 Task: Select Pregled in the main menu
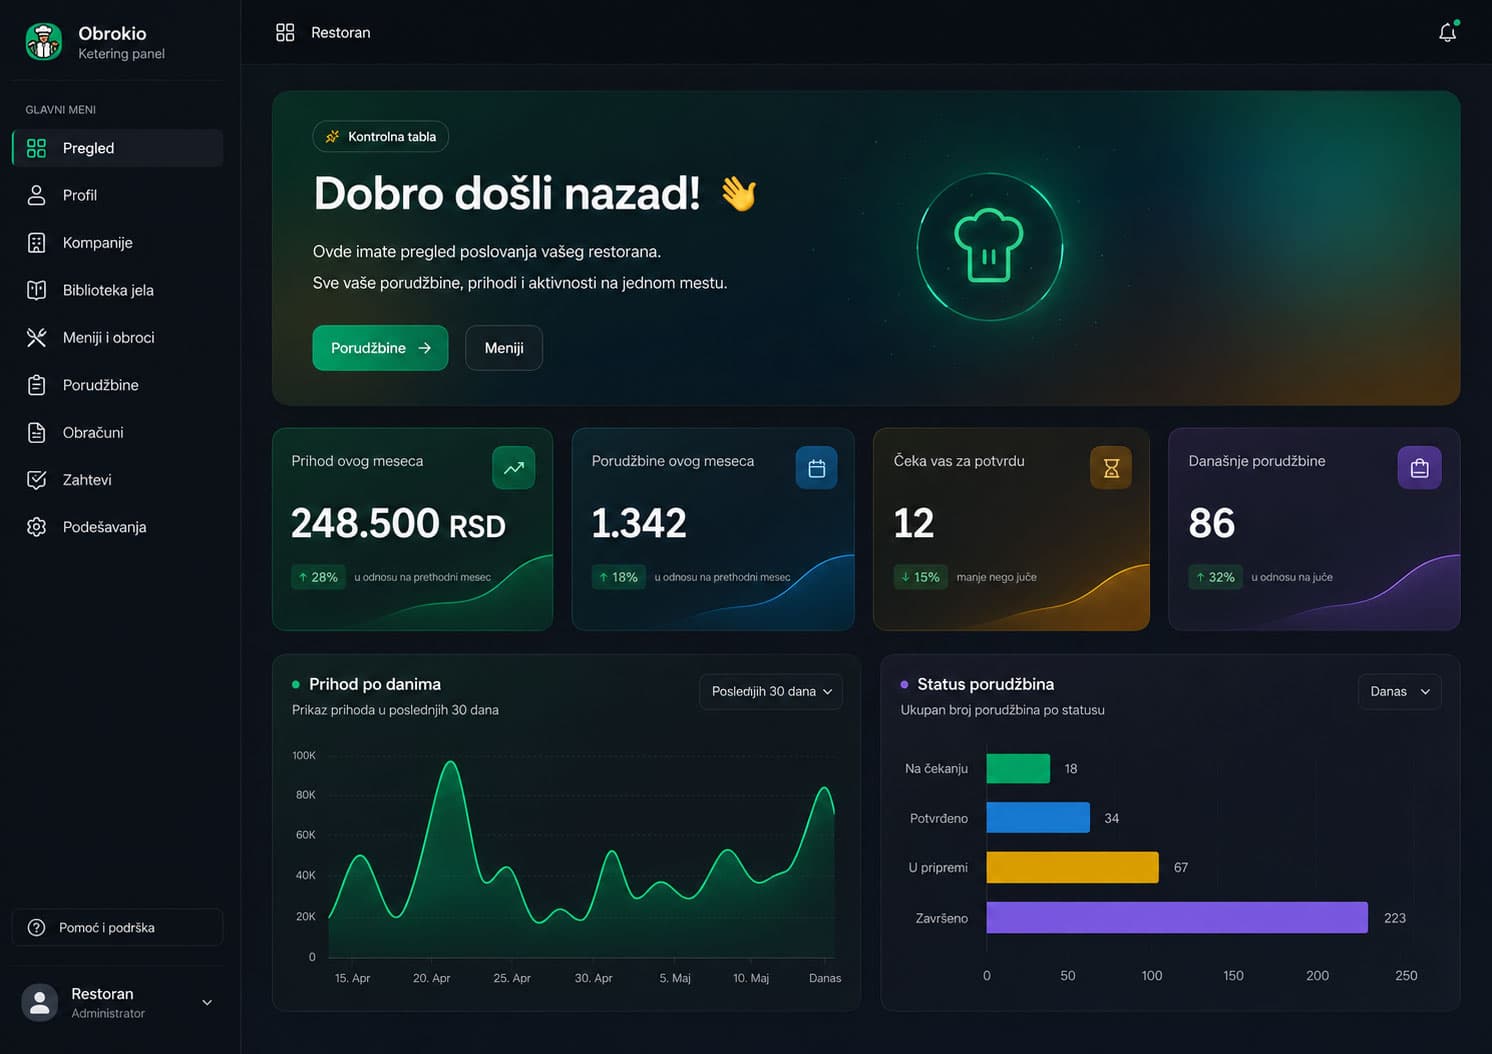point(117,148)
